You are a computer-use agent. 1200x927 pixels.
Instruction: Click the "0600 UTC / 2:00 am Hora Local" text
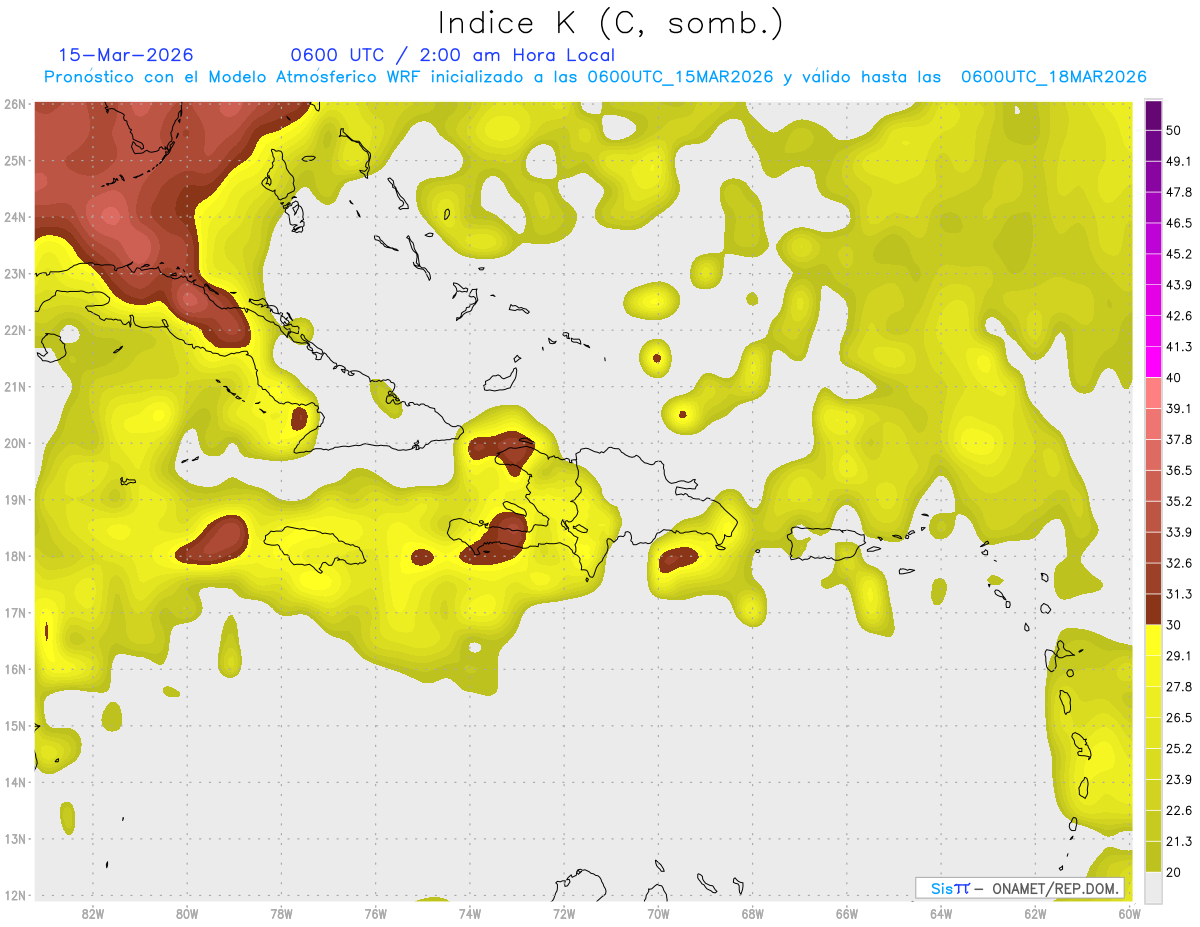pos(452,56)
